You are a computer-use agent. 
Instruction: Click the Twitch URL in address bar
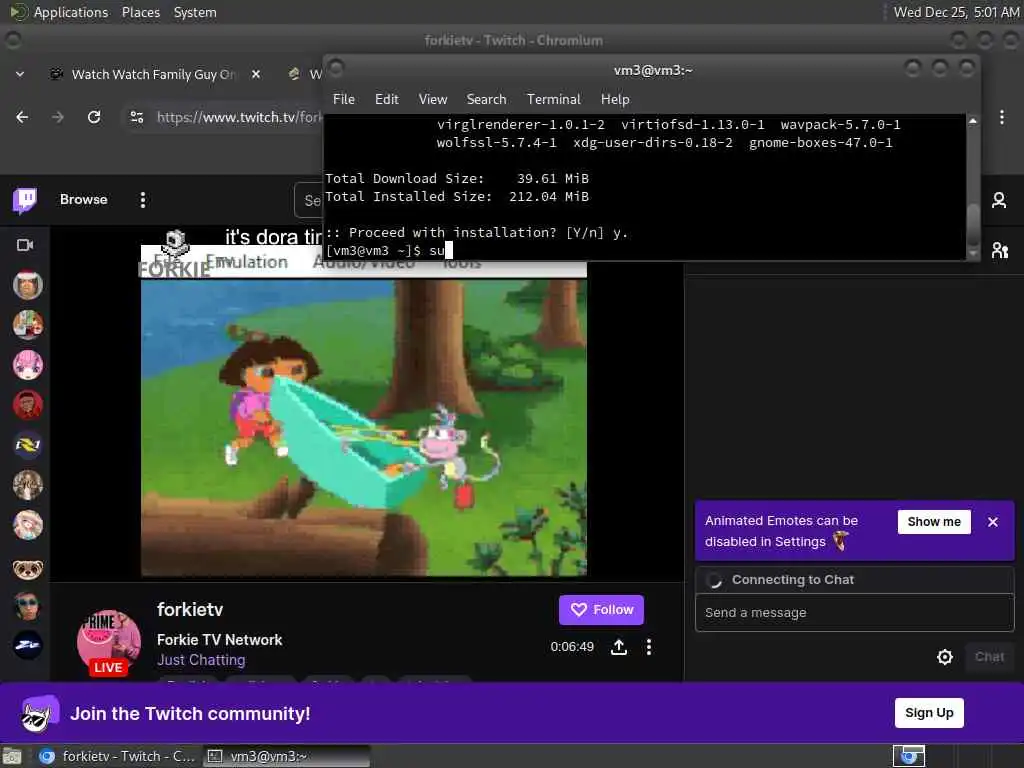coord(239,117)
